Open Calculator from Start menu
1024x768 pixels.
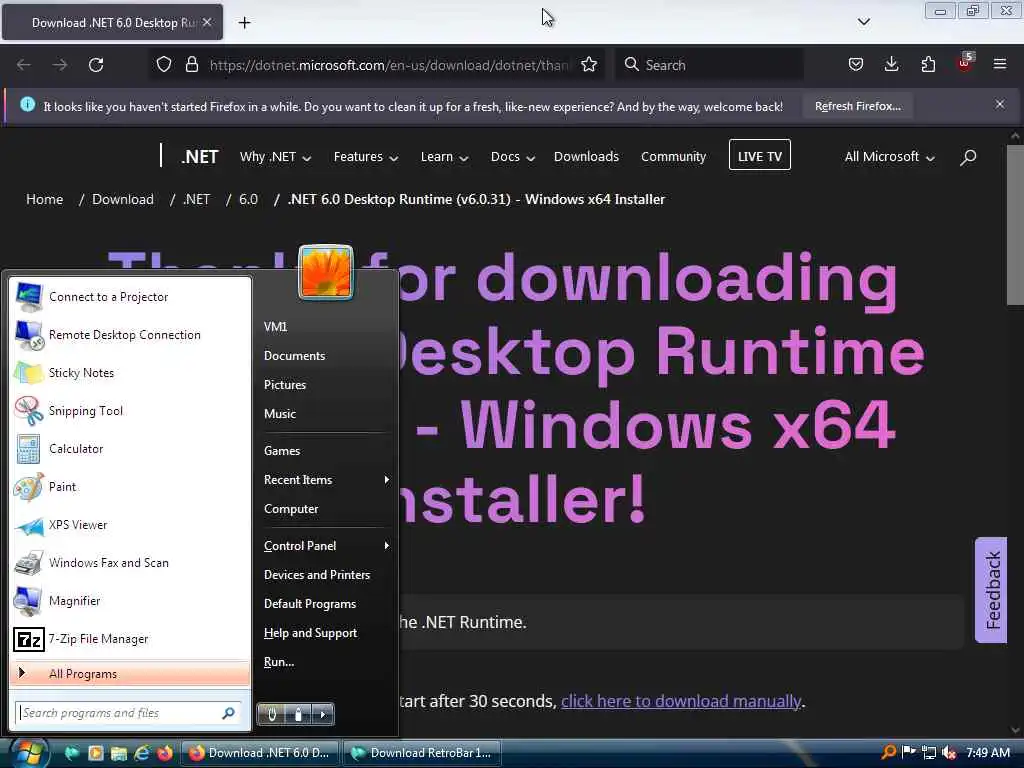tap(130, 449)
